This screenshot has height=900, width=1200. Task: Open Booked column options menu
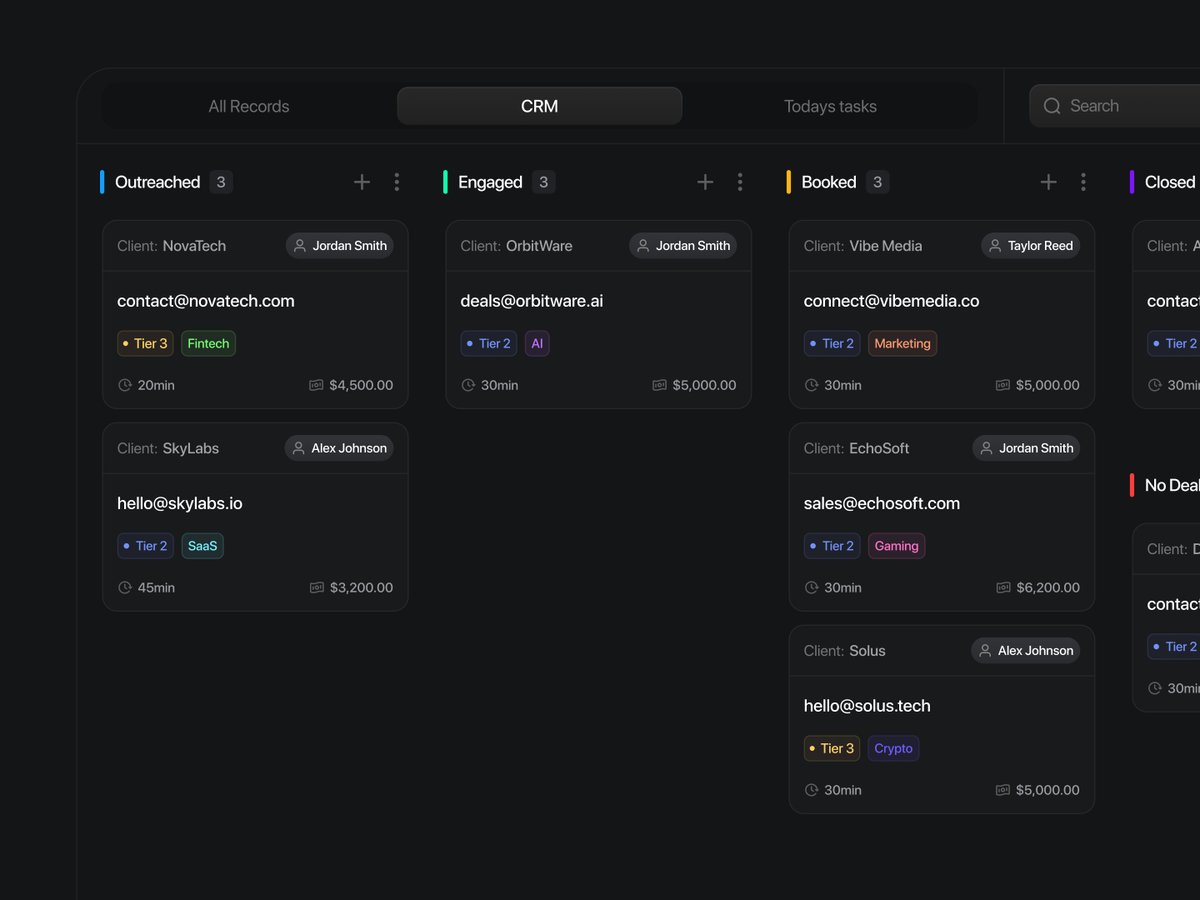[1083, 182]
